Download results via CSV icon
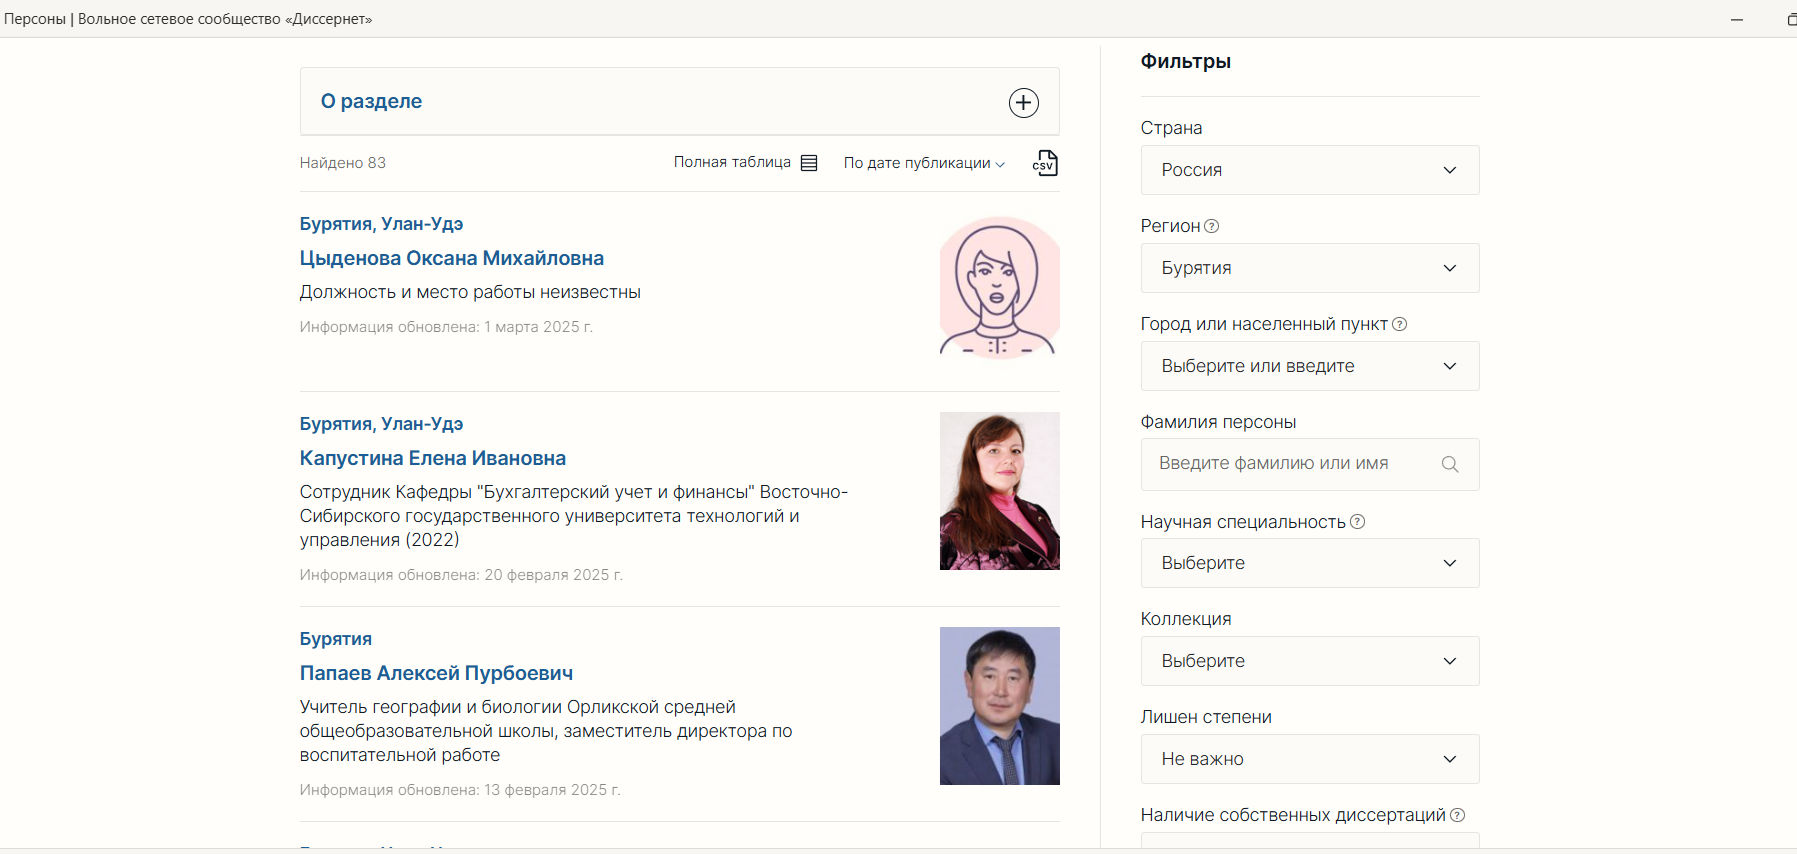1797x854 pixels. tap(1045, 163)
